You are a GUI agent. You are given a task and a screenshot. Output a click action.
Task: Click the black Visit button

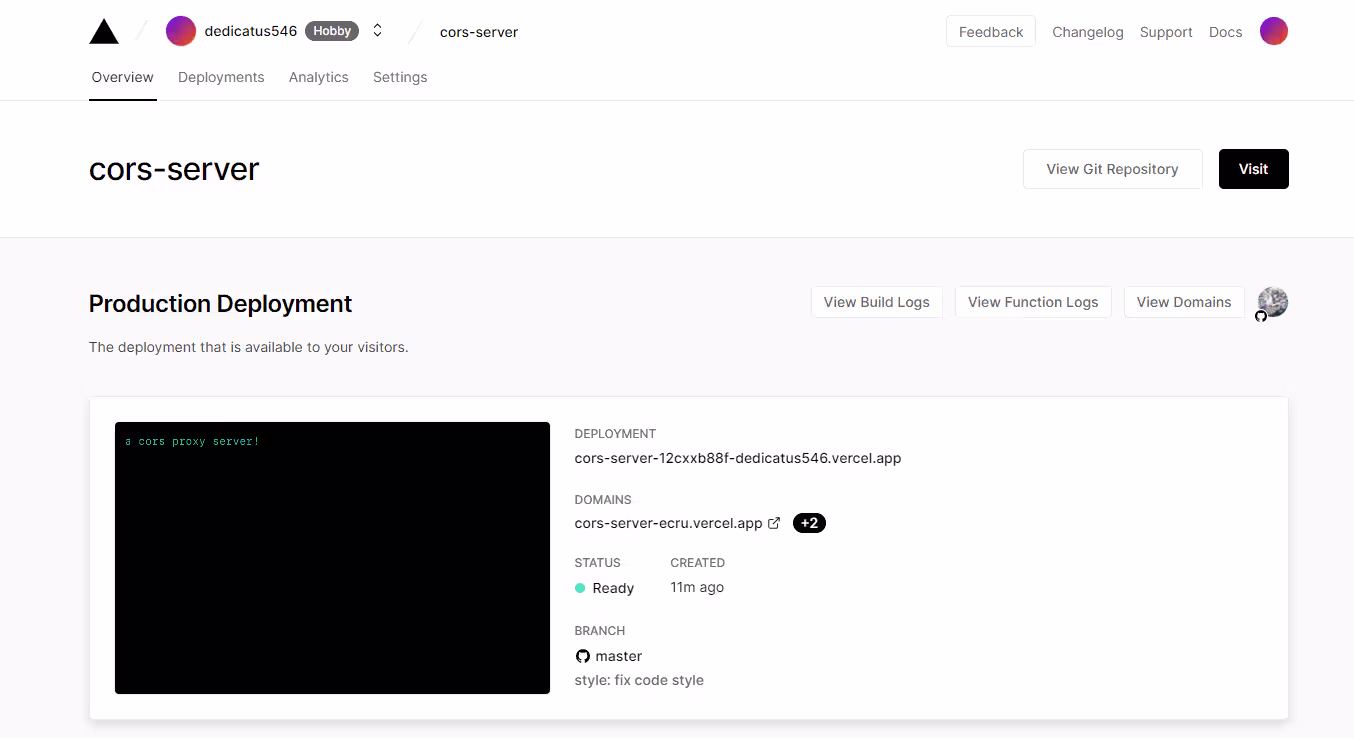(x=1254, y=169)
